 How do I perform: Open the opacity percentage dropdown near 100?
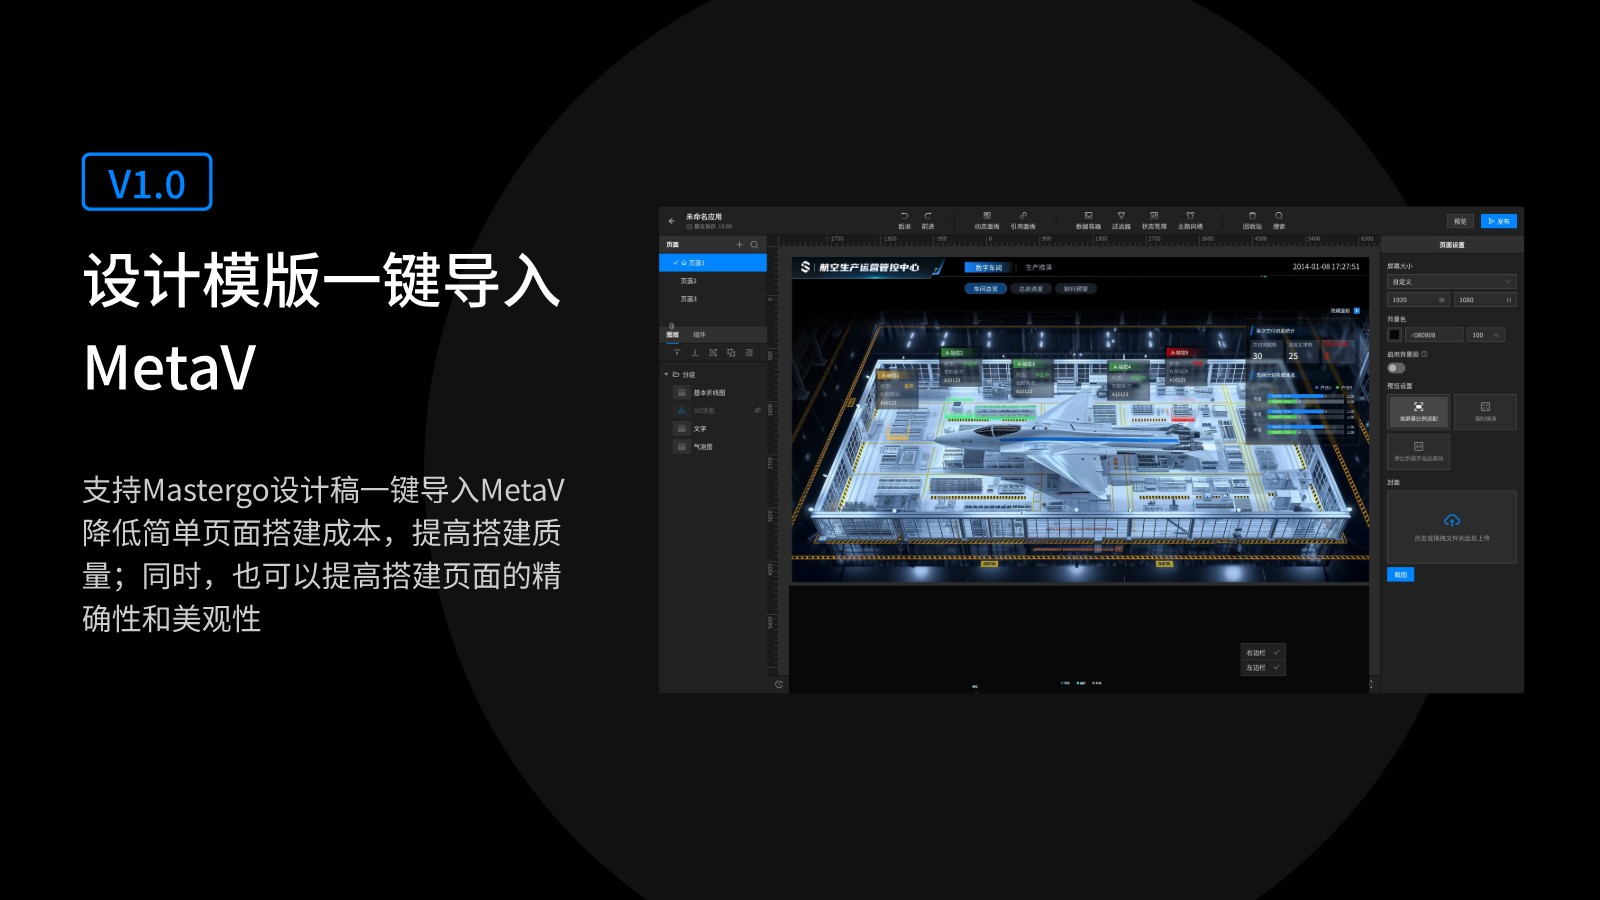tap(1498, 335)
